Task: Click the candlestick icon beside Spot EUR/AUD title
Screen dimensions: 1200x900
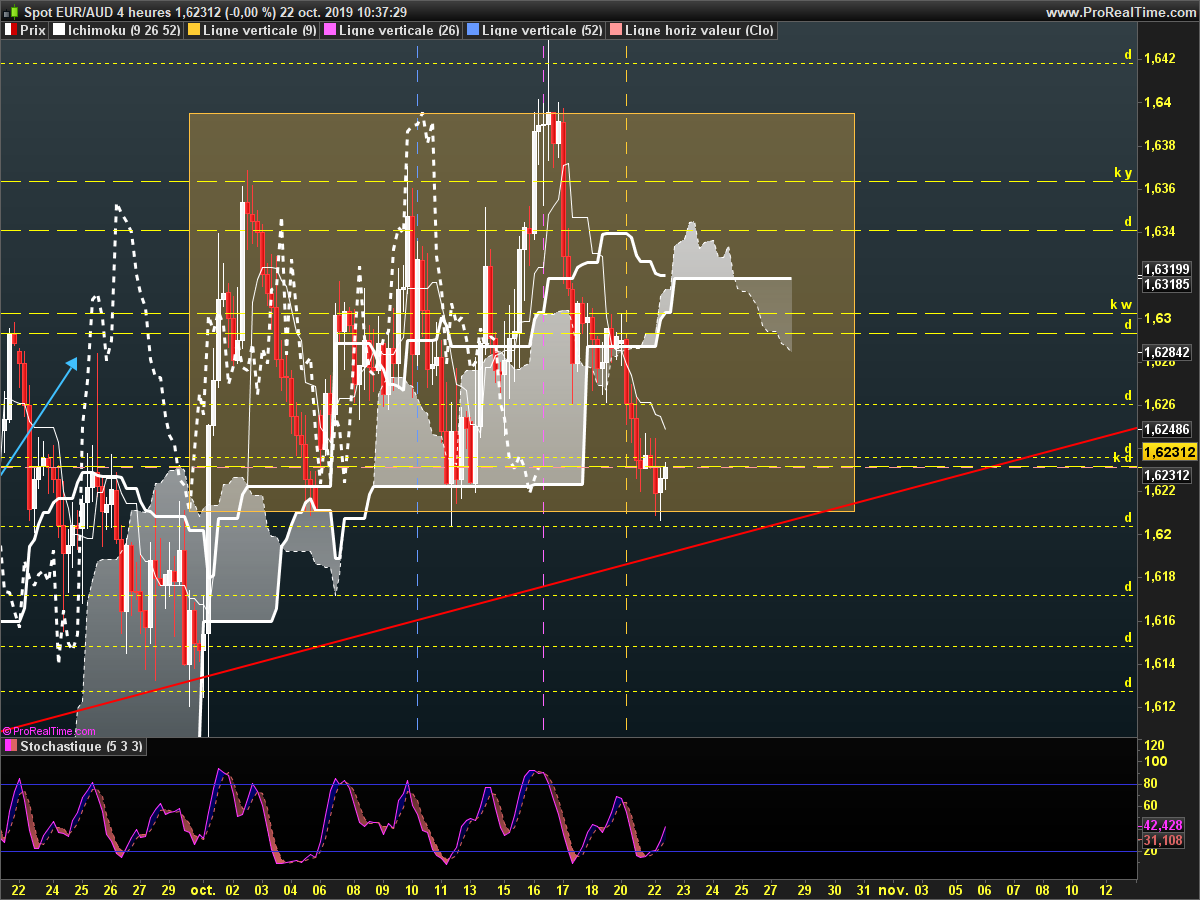Action: coord(12,11)
